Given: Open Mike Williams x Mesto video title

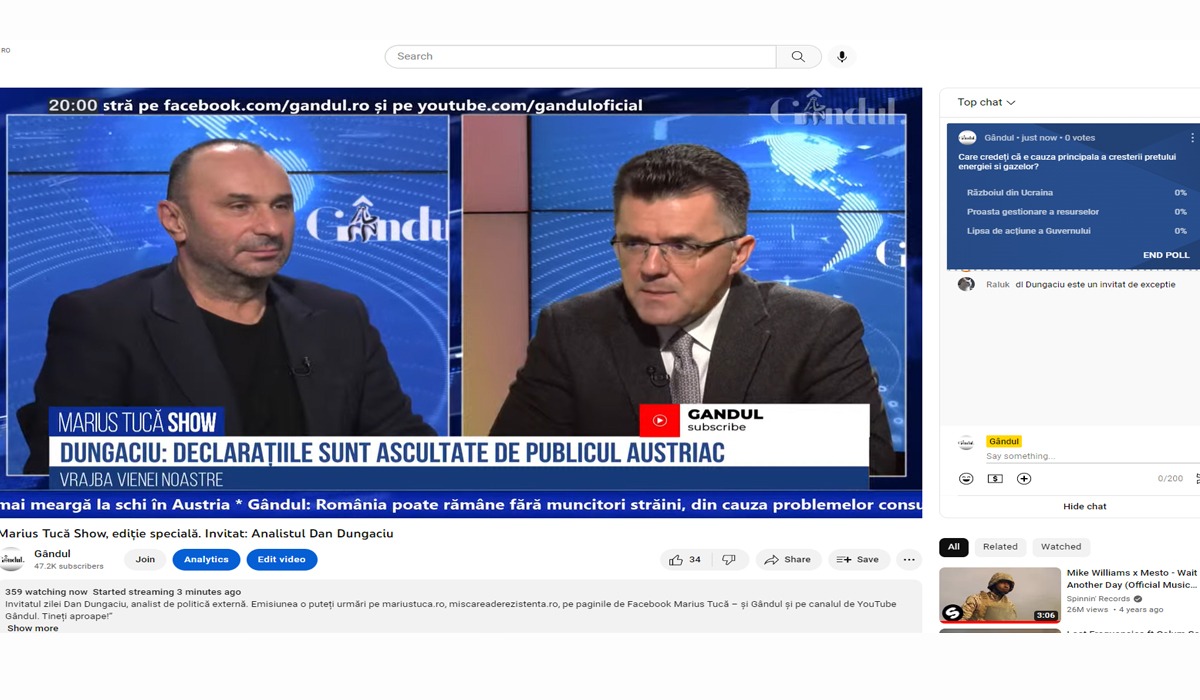Looking at the screenshot, I should pyautogui.click(x=1132, y=579).
